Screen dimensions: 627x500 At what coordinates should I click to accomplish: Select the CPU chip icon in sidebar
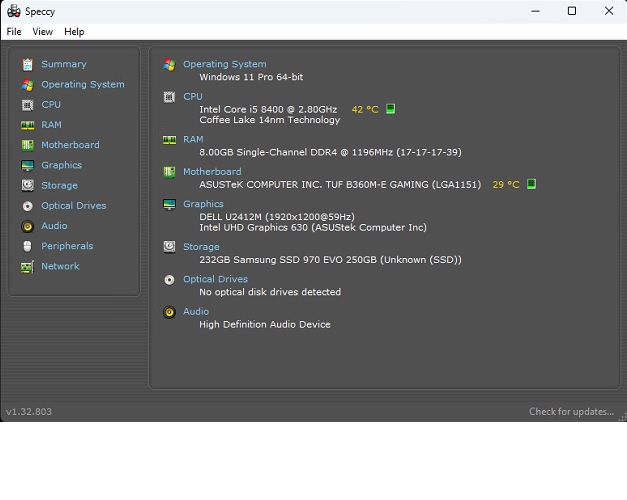[28, 105]
